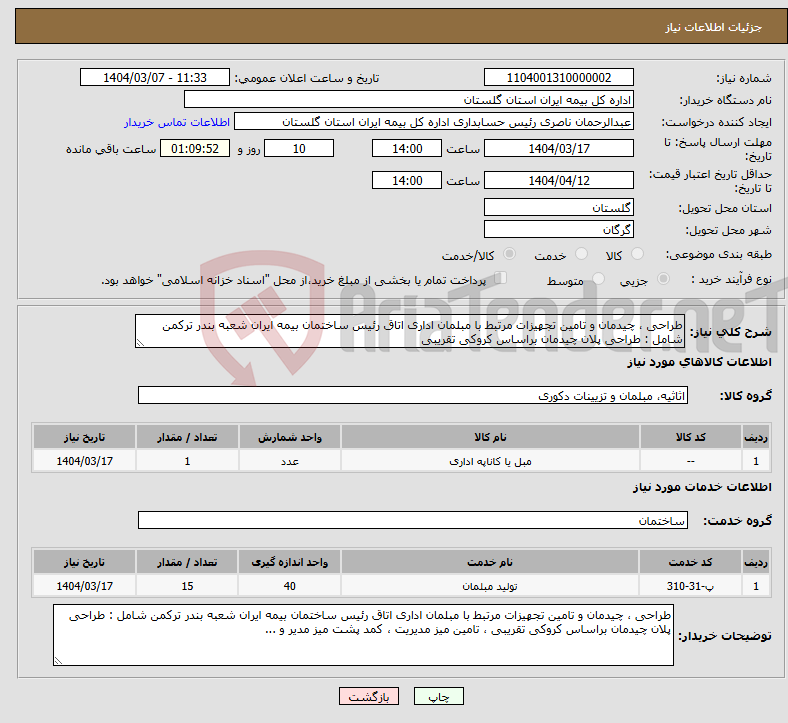Select the متوسط purchase type radio
The image size is (788, 723).
coord(598,279)
